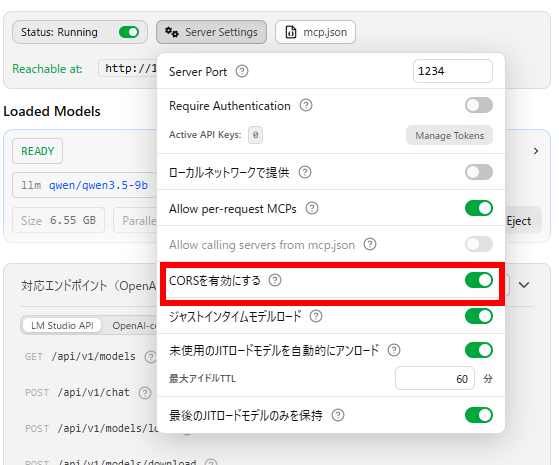Image resolution: width=559 pixels, height=465 pixels.
Task: Show help for 未使用のJITロードモデルを自動的にアンロード
Action: pyautogui.click(x=394, y=350)
